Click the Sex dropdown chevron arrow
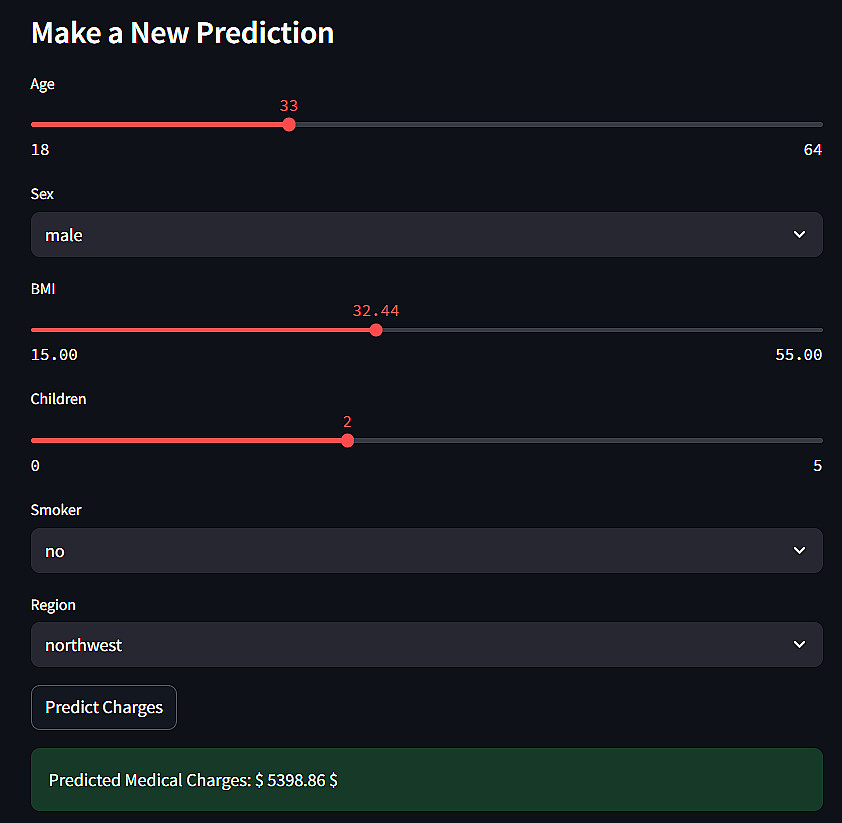842x823 pixels. 799,235
